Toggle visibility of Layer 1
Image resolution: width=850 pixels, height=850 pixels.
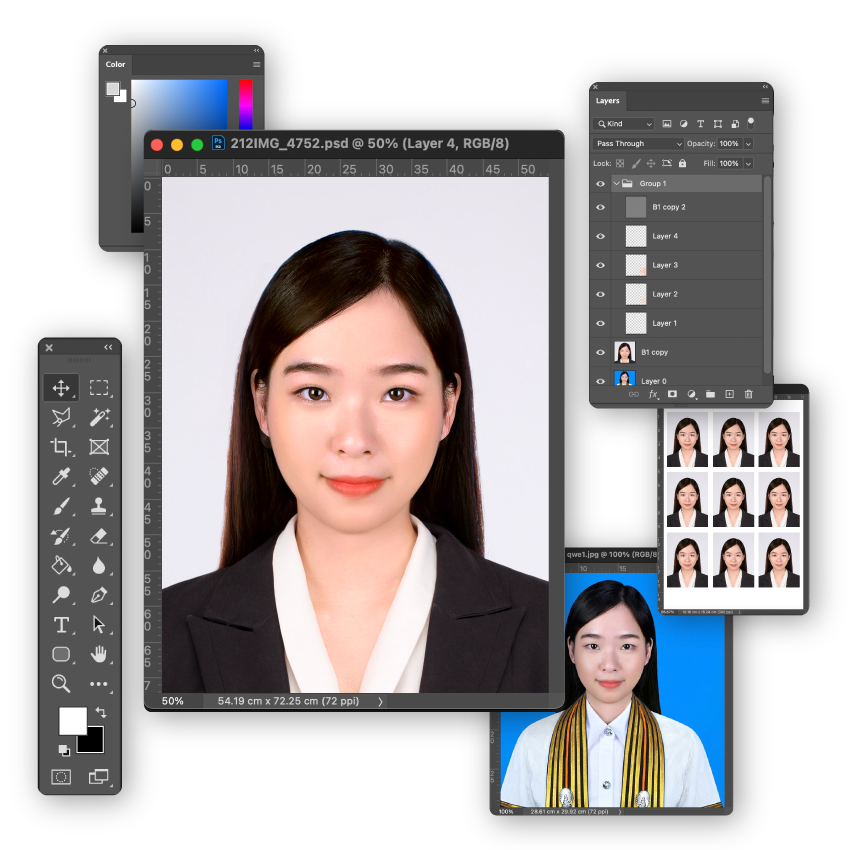click(x=600, y=323)
